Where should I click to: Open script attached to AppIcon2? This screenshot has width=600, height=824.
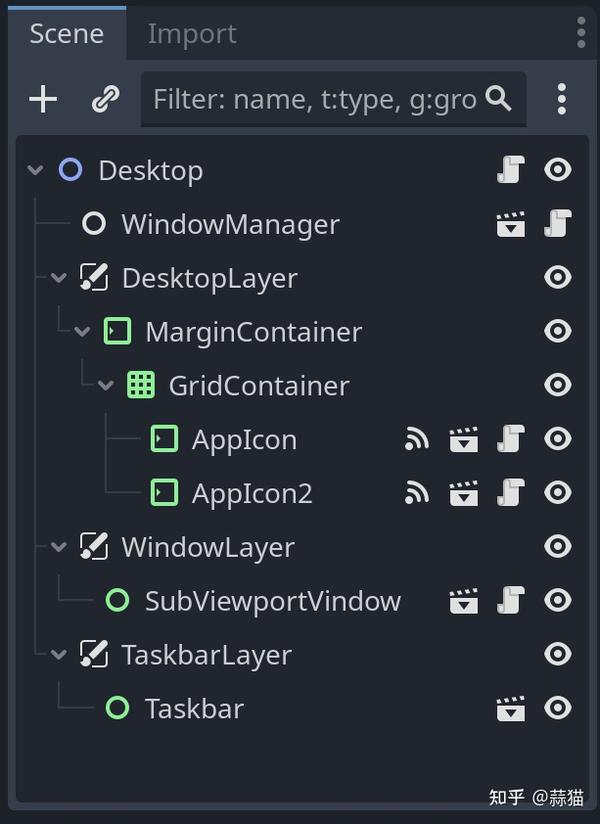click(511, 493)
